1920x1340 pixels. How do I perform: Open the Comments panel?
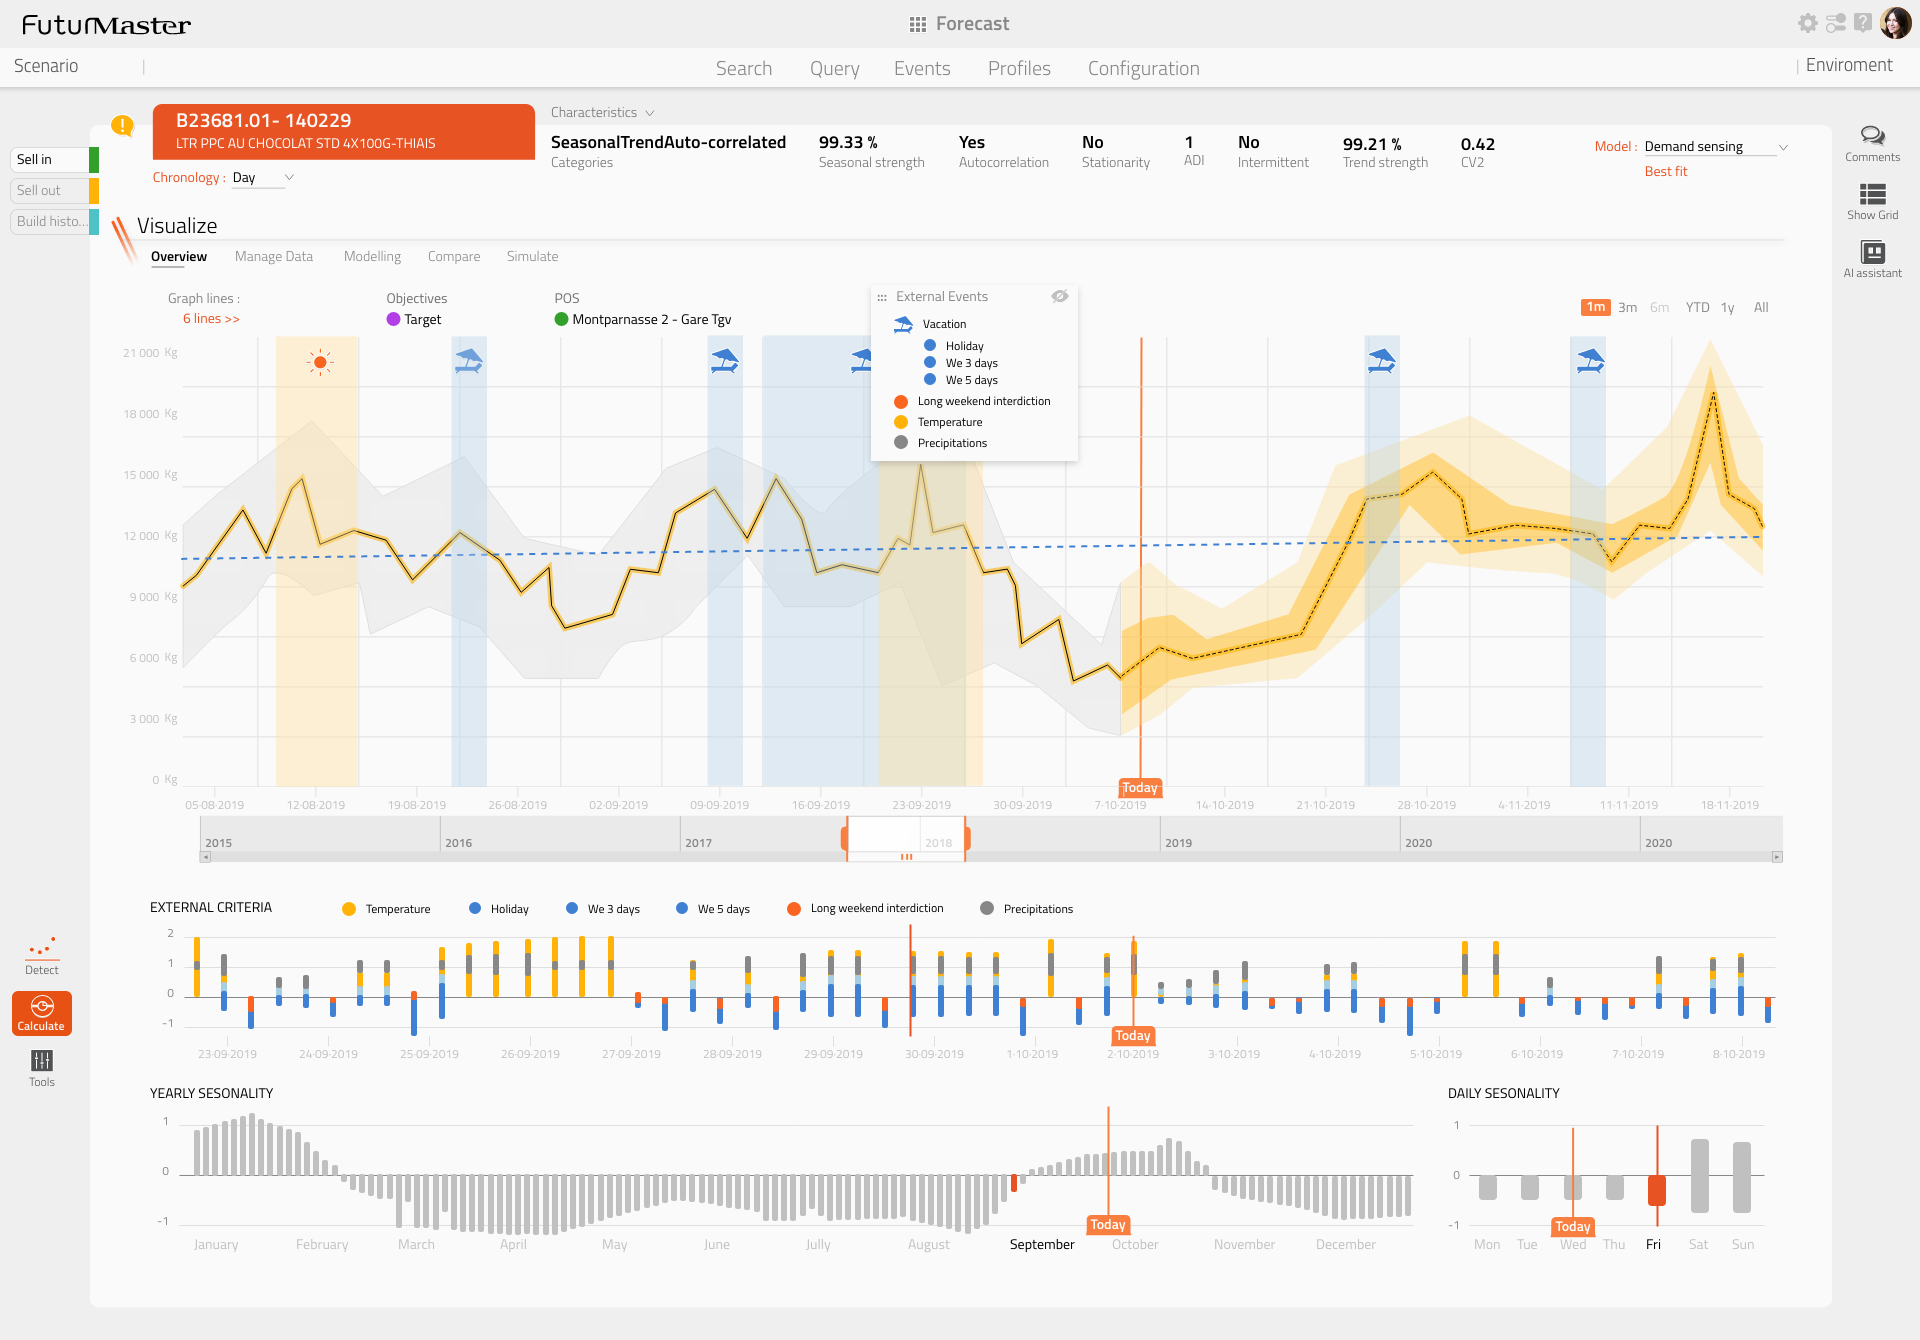pyautogui.click(x=1872, y=142)
